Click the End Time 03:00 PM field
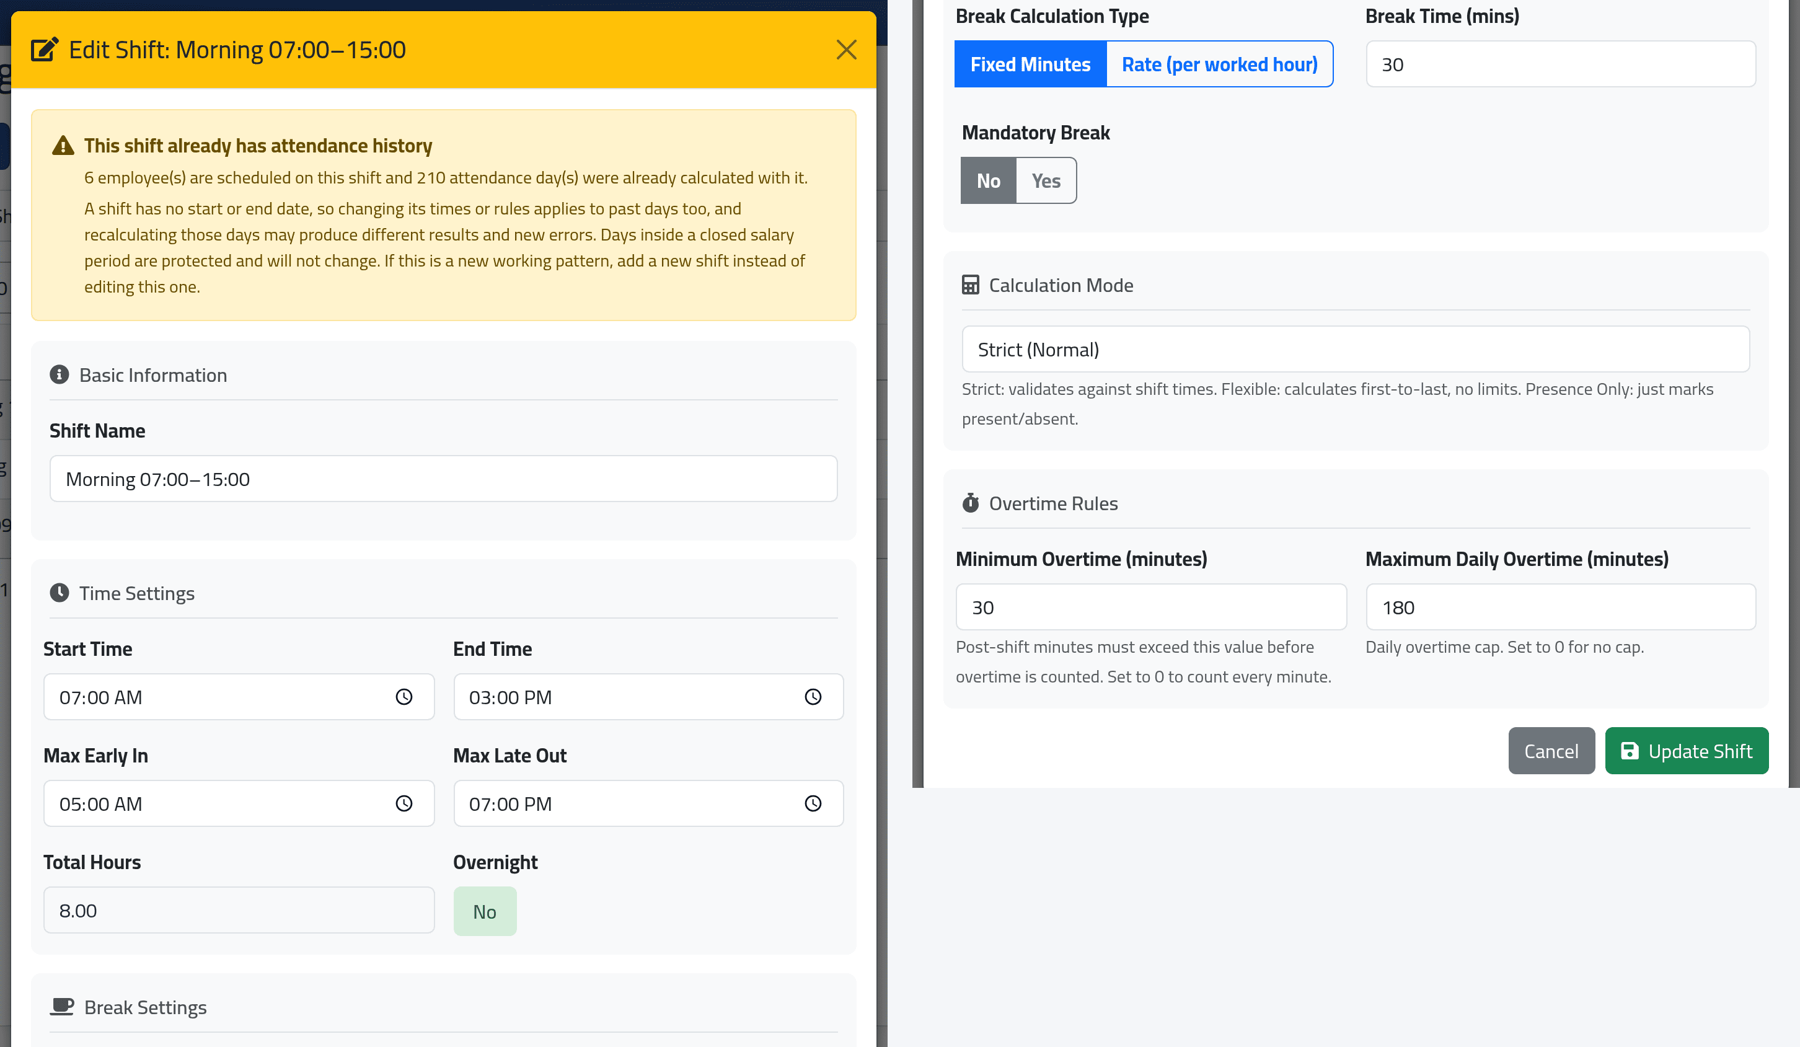Screen dimensions: 1800x1047 click(x=648, y=697)
